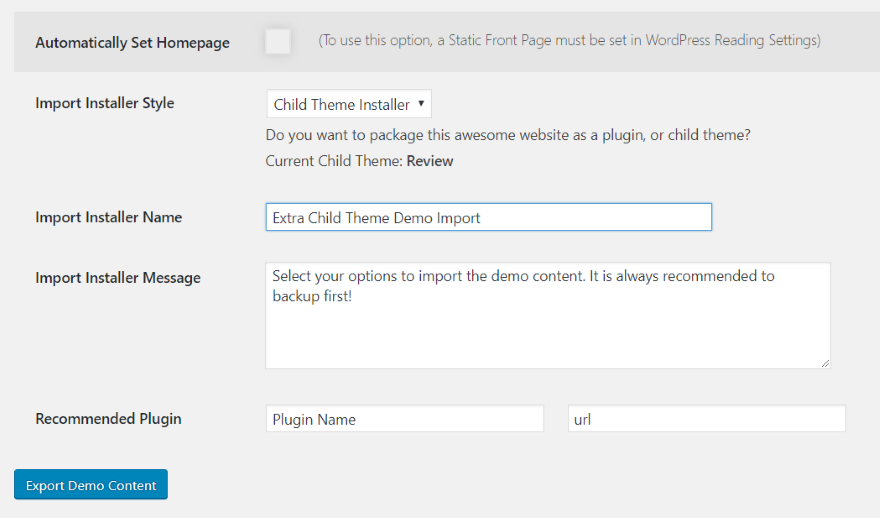Image resolution: width=880 pixels, height=518 pixels.
Task: Click the dropdown arrow beside Child Theme Installer
Action: pos(421,103)
